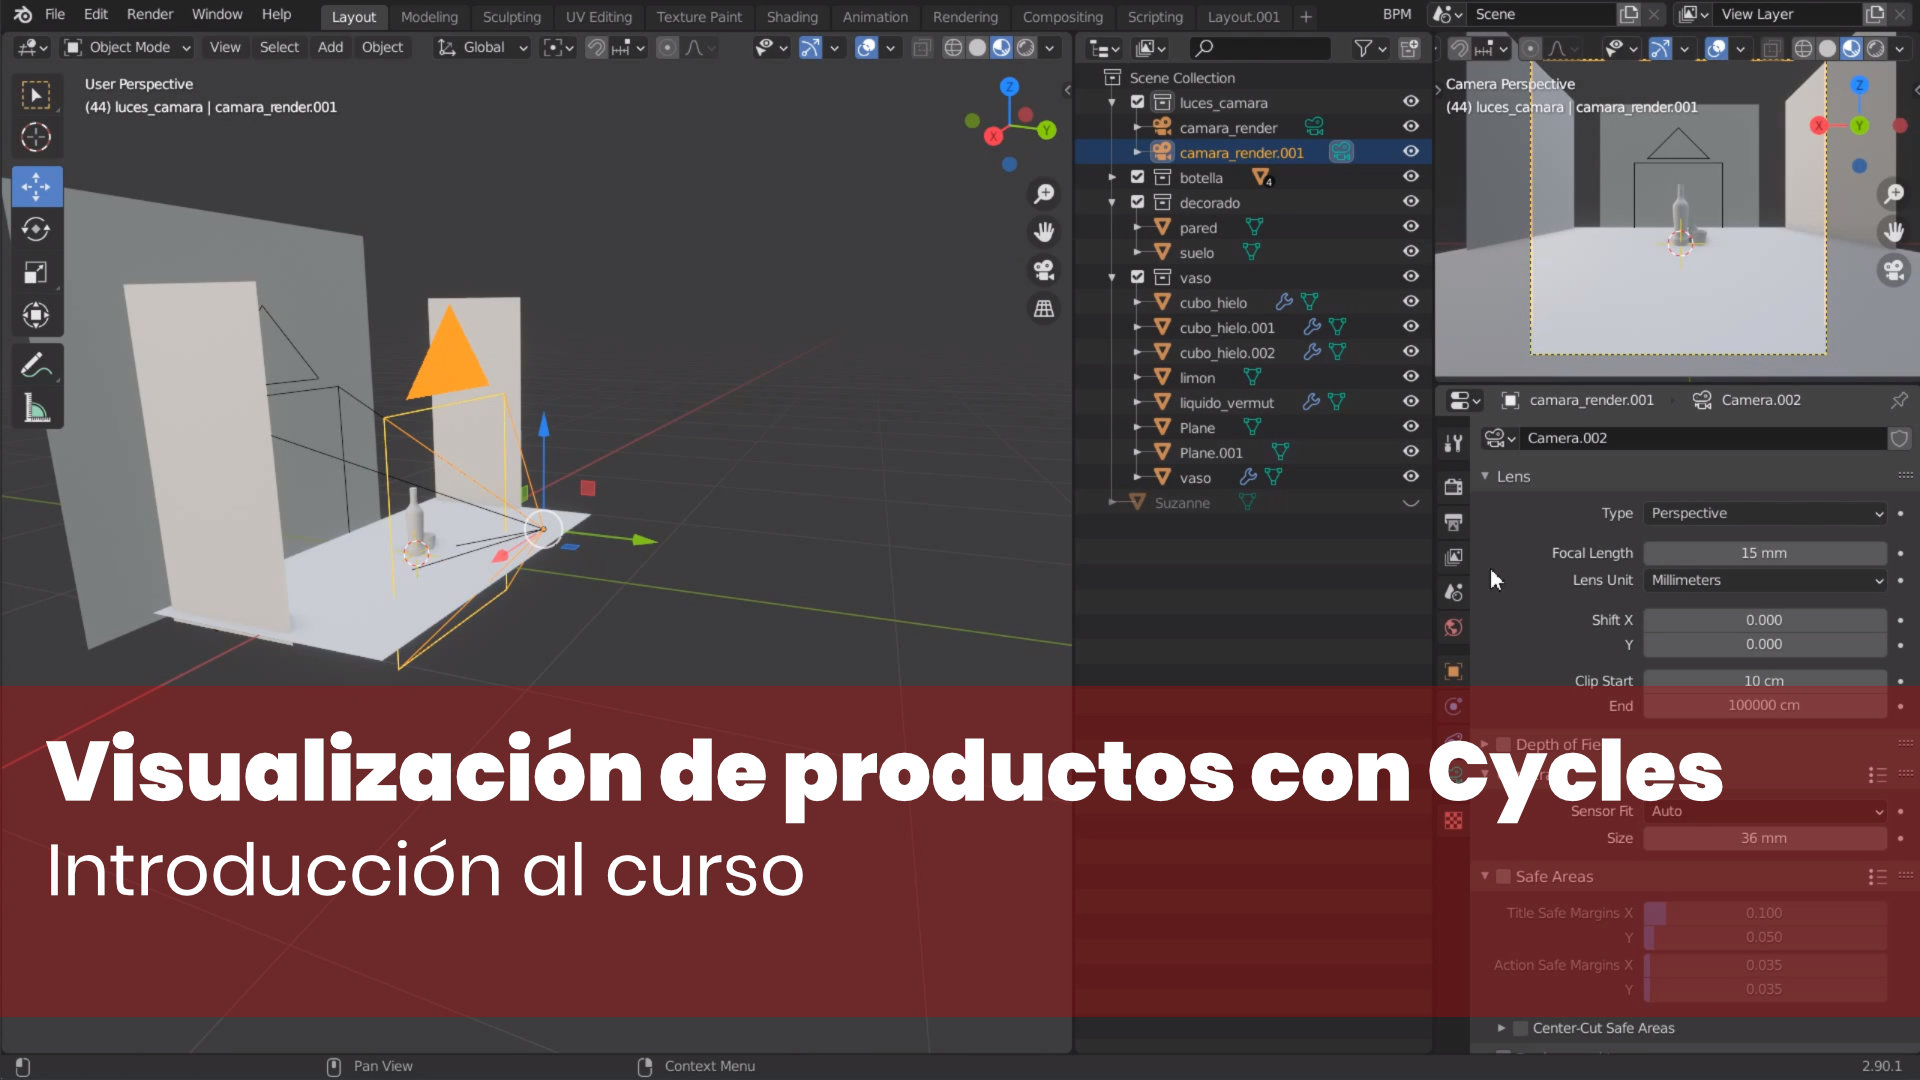Switch to the Compositing workspace tab
This screenshot has width=1920, height=1080.
(x=1062, y=17)
